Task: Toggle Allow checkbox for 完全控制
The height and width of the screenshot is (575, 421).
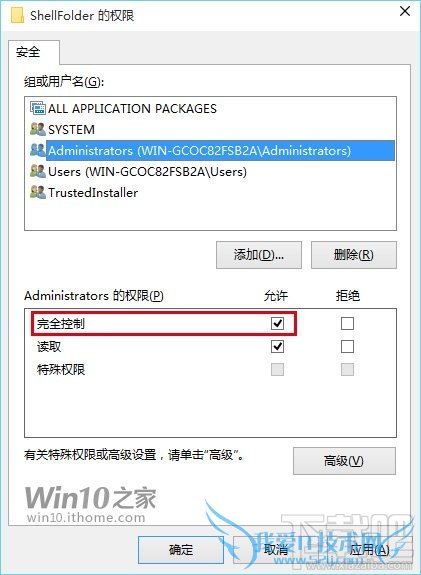Action: (x=277, y=323)
